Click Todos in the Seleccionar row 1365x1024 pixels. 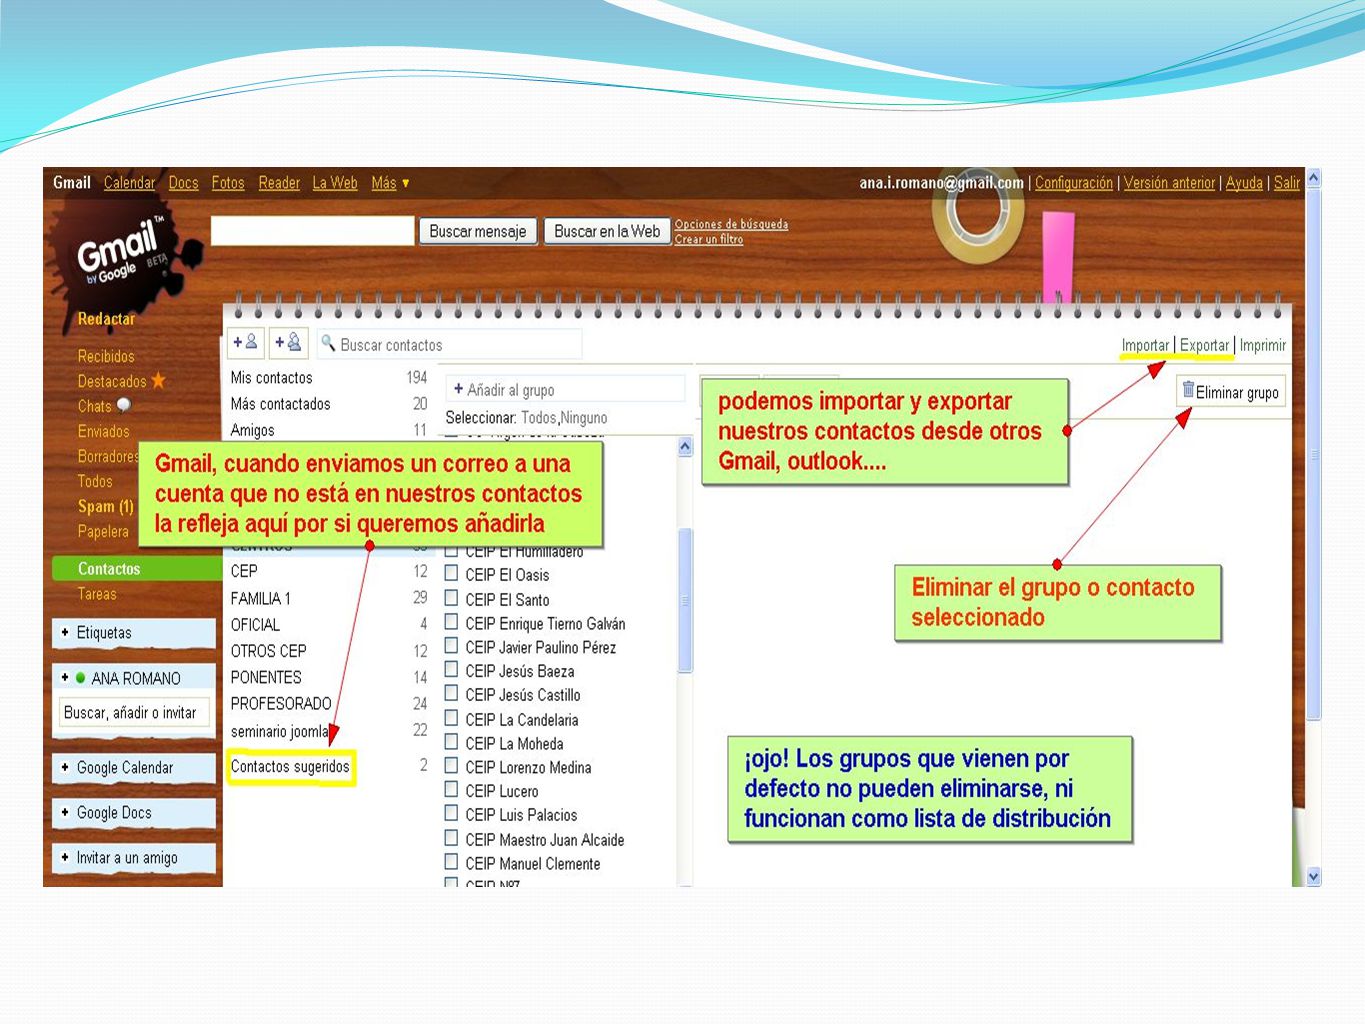[x=539, y=418]
